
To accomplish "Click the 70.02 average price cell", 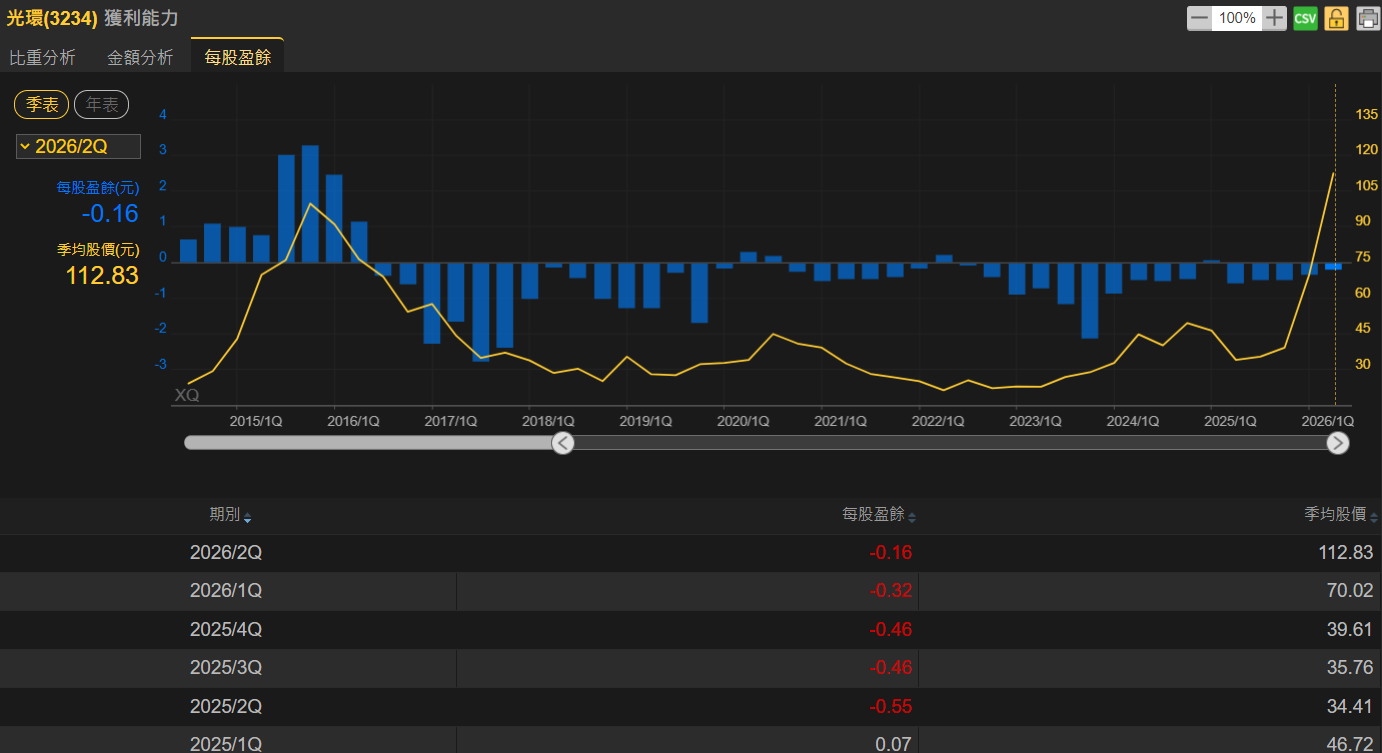I will tap(1350, 591).
